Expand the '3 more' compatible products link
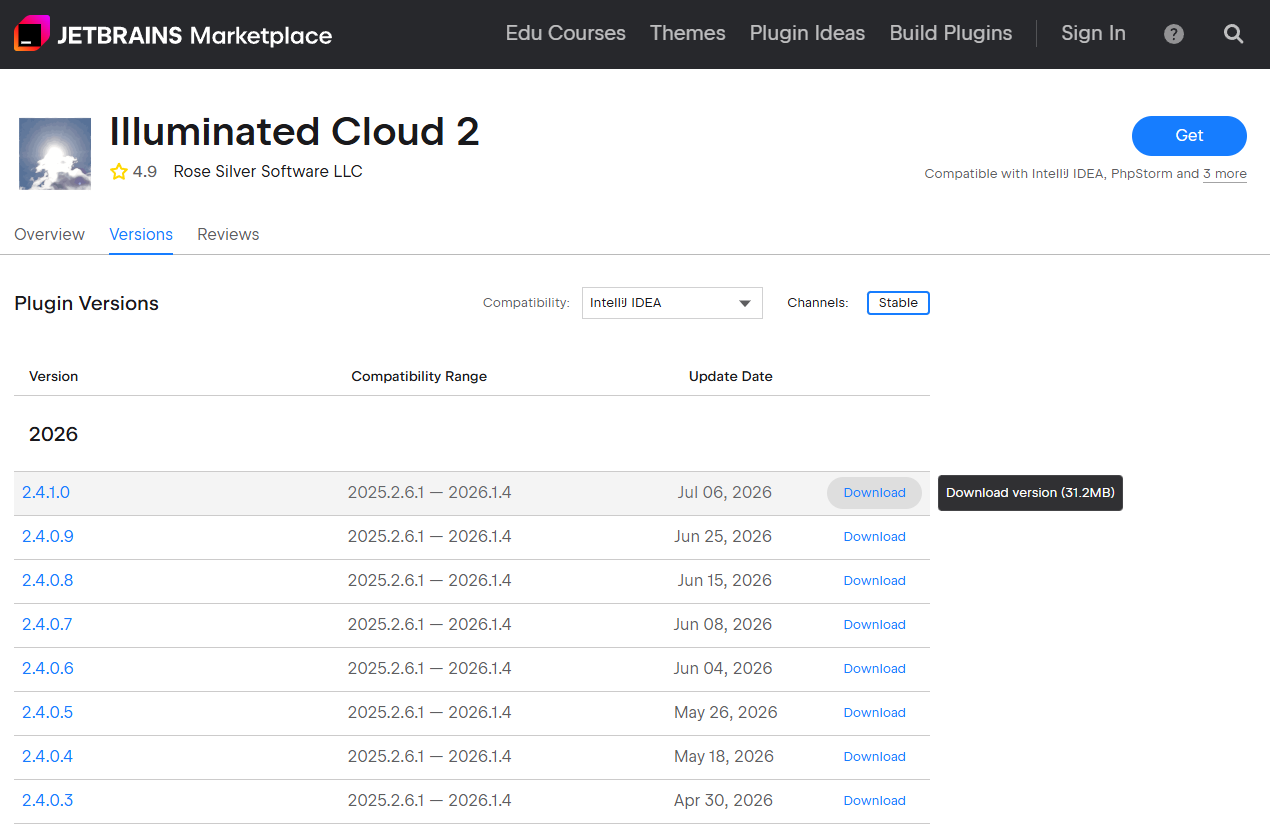This screenshot has width=1270, height=831. [x=1225, y=174]
